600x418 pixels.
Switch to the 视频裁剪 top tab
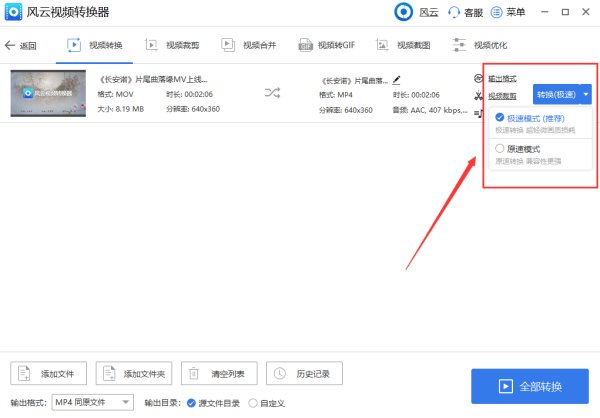coord(172,45)
